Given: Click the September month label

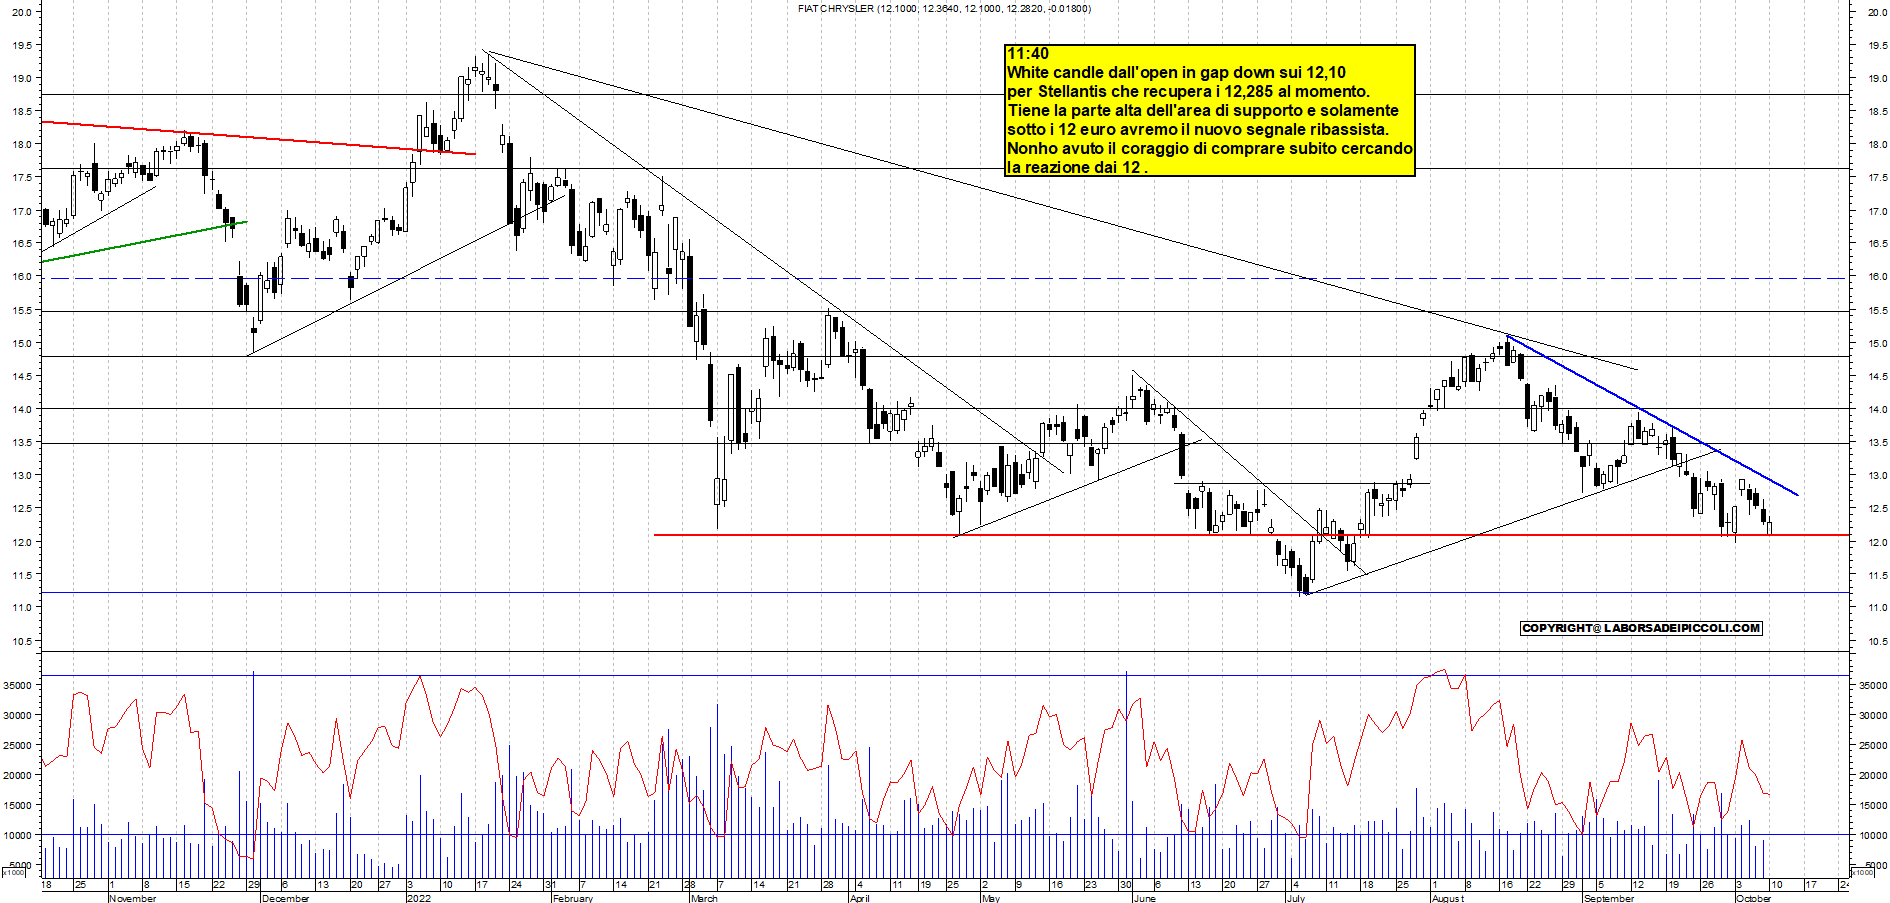Looking at the screenshot, I should (1609, 898).
